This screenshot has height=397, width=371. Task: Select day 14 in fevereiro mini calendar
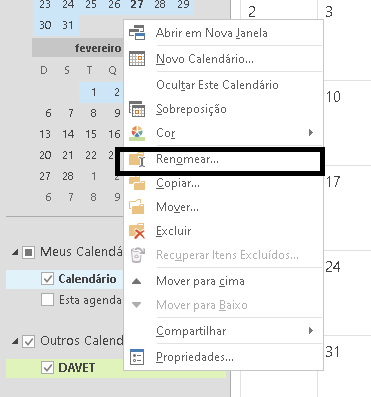point(68,134)
